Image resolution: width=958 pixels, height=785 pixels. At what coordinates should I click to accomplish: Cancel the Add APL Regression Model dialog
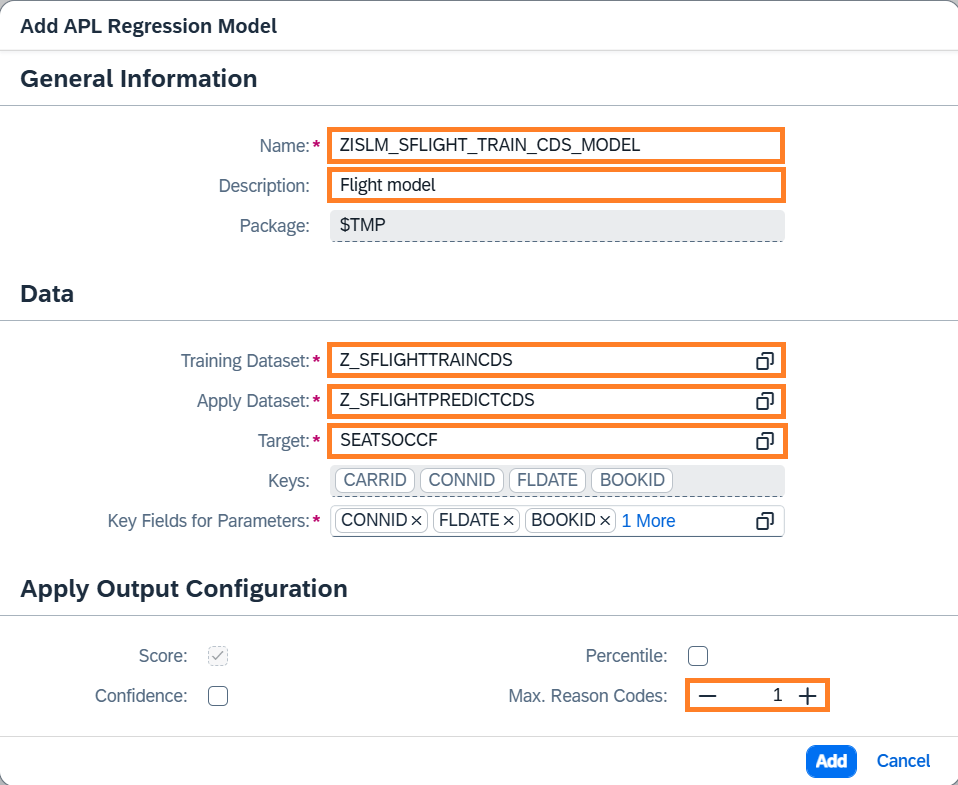pos(903,761)
